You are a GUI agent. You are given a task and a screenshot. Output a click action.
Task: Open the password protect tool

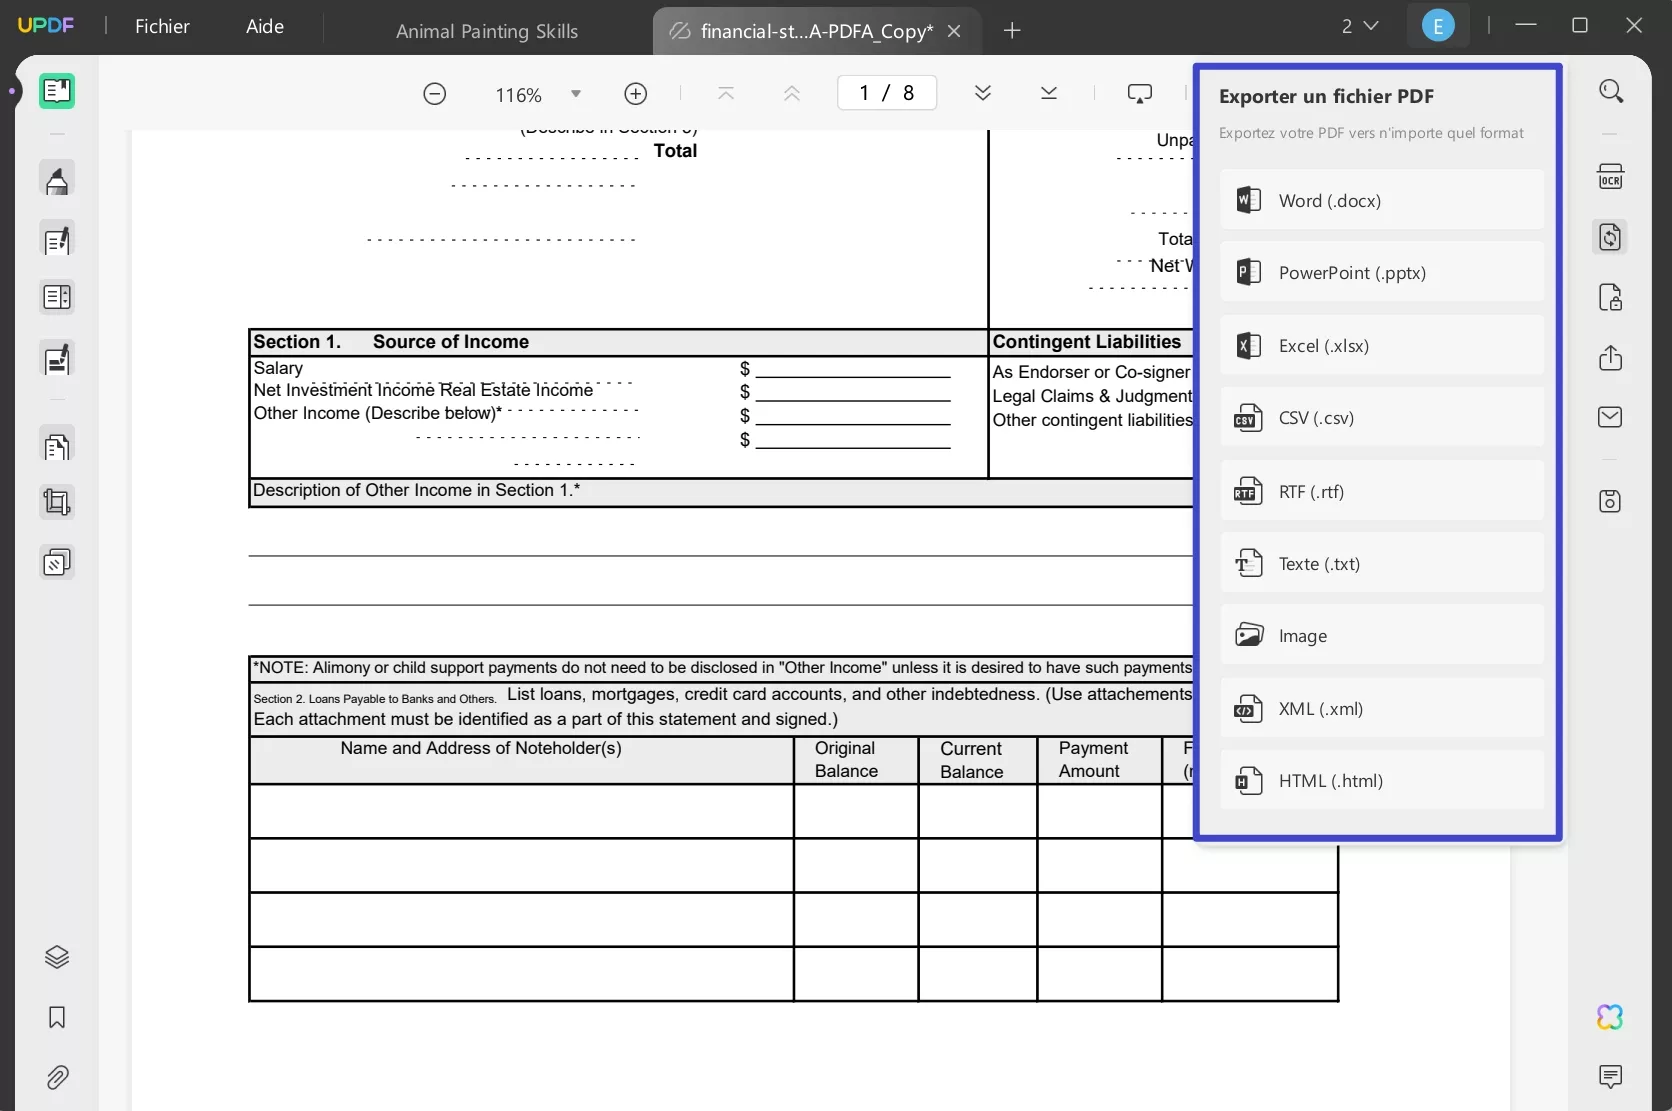pyautogui.click(x=1611, y=297)
